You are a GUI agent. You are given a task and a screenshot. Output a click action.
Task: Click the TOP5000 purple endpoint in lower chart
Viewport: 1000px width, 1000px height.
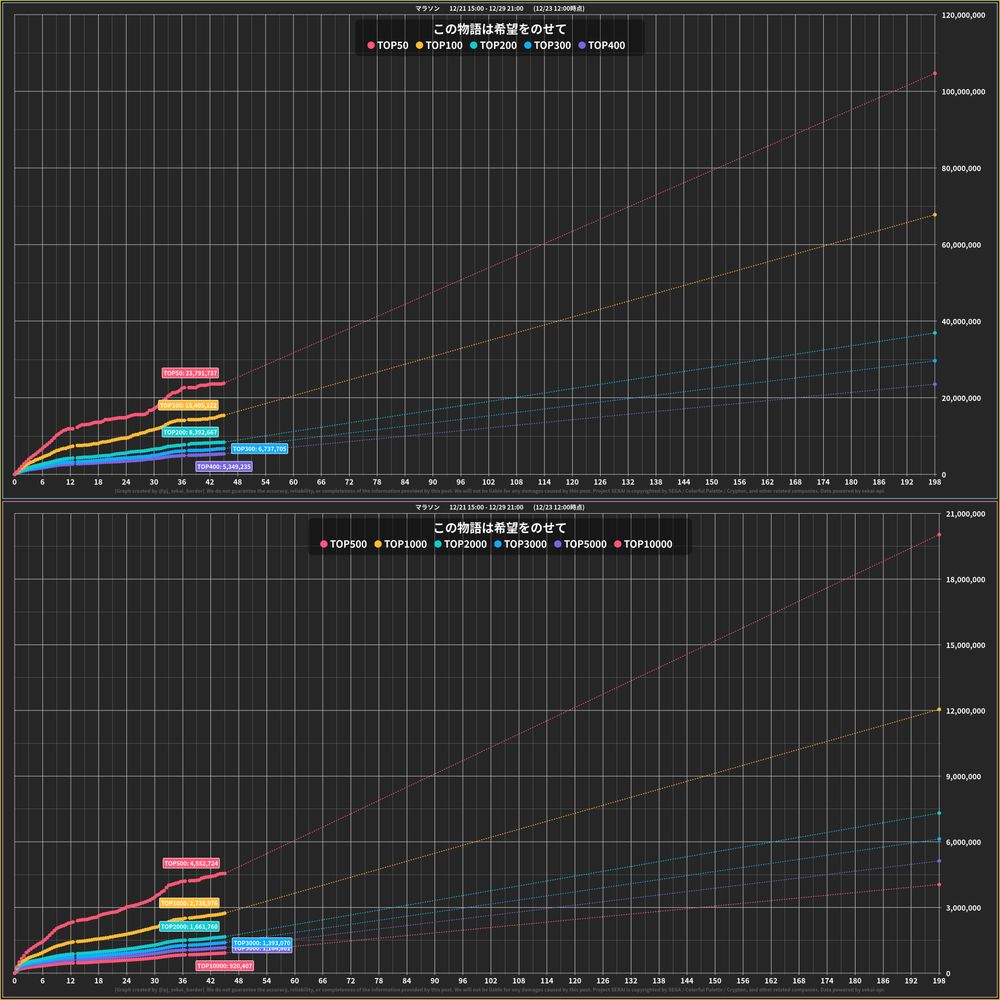(x=939, y=861)
